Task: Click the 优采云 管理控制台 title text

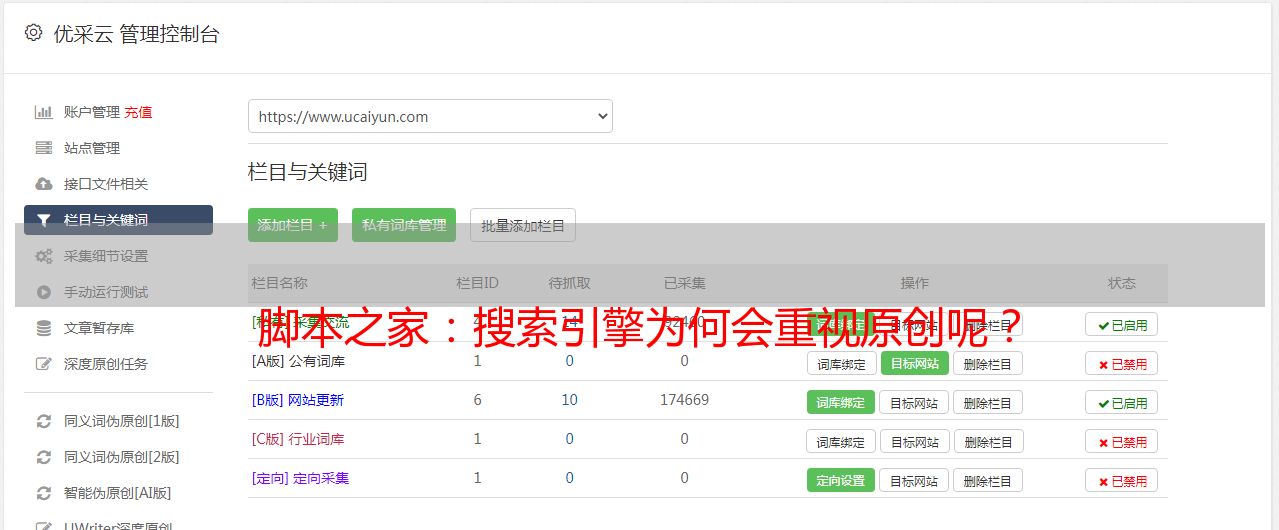Action: [x=136, y=34]
